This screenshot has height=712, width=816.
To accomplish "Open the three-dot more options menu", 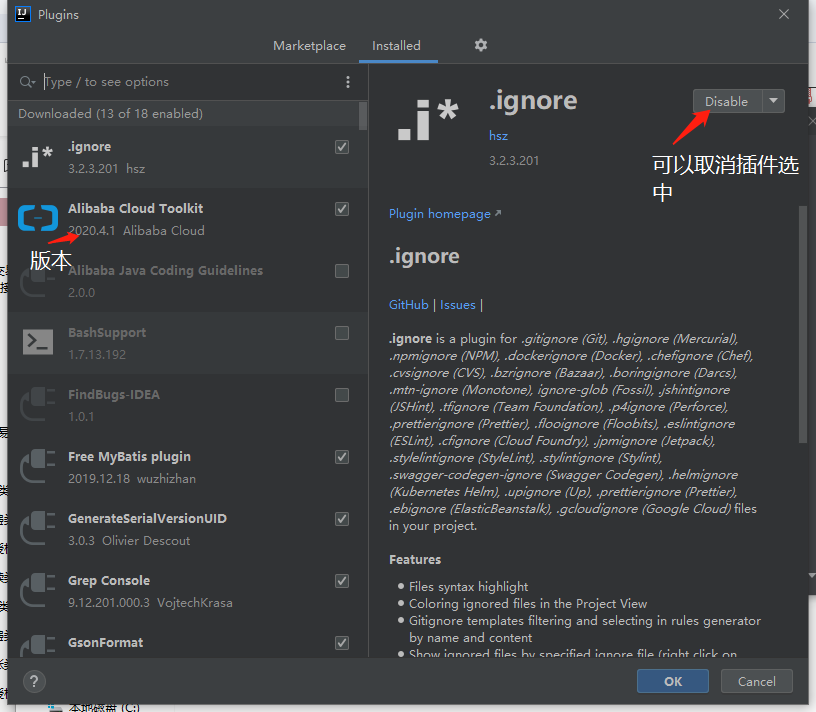I will click(348, 82).
